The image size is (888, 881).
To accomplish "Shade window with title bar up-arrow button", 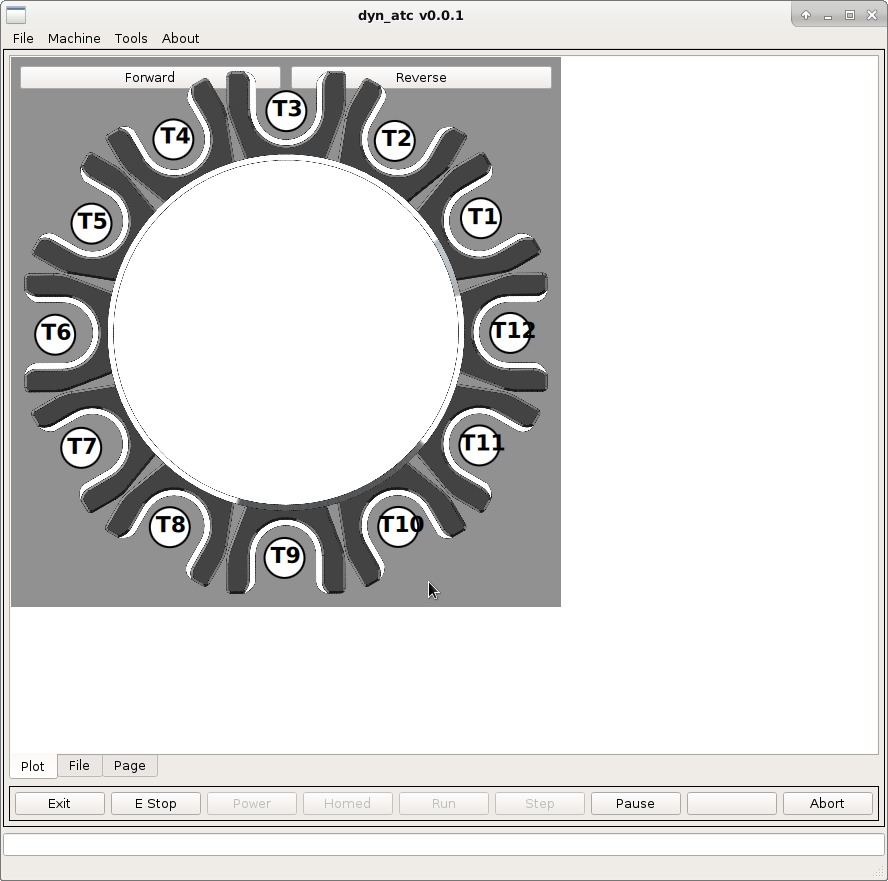I will tap(806, 15).
